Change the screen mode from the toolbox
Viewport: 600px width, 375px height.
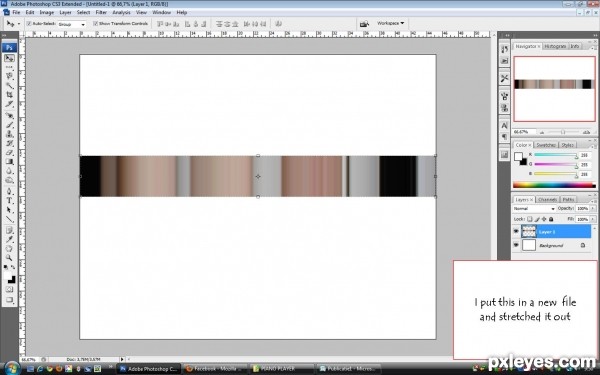(x=9, y=300)
